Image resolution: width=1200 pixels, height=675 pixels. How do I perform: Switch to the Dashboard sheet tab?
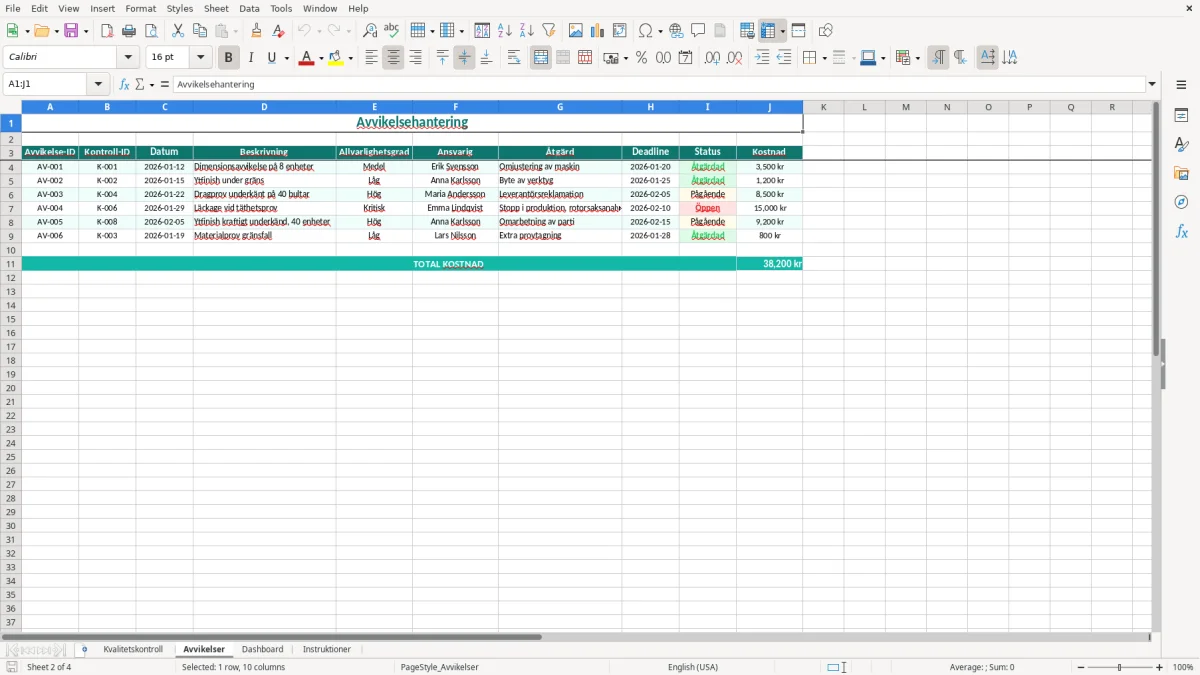coord(262,650)
